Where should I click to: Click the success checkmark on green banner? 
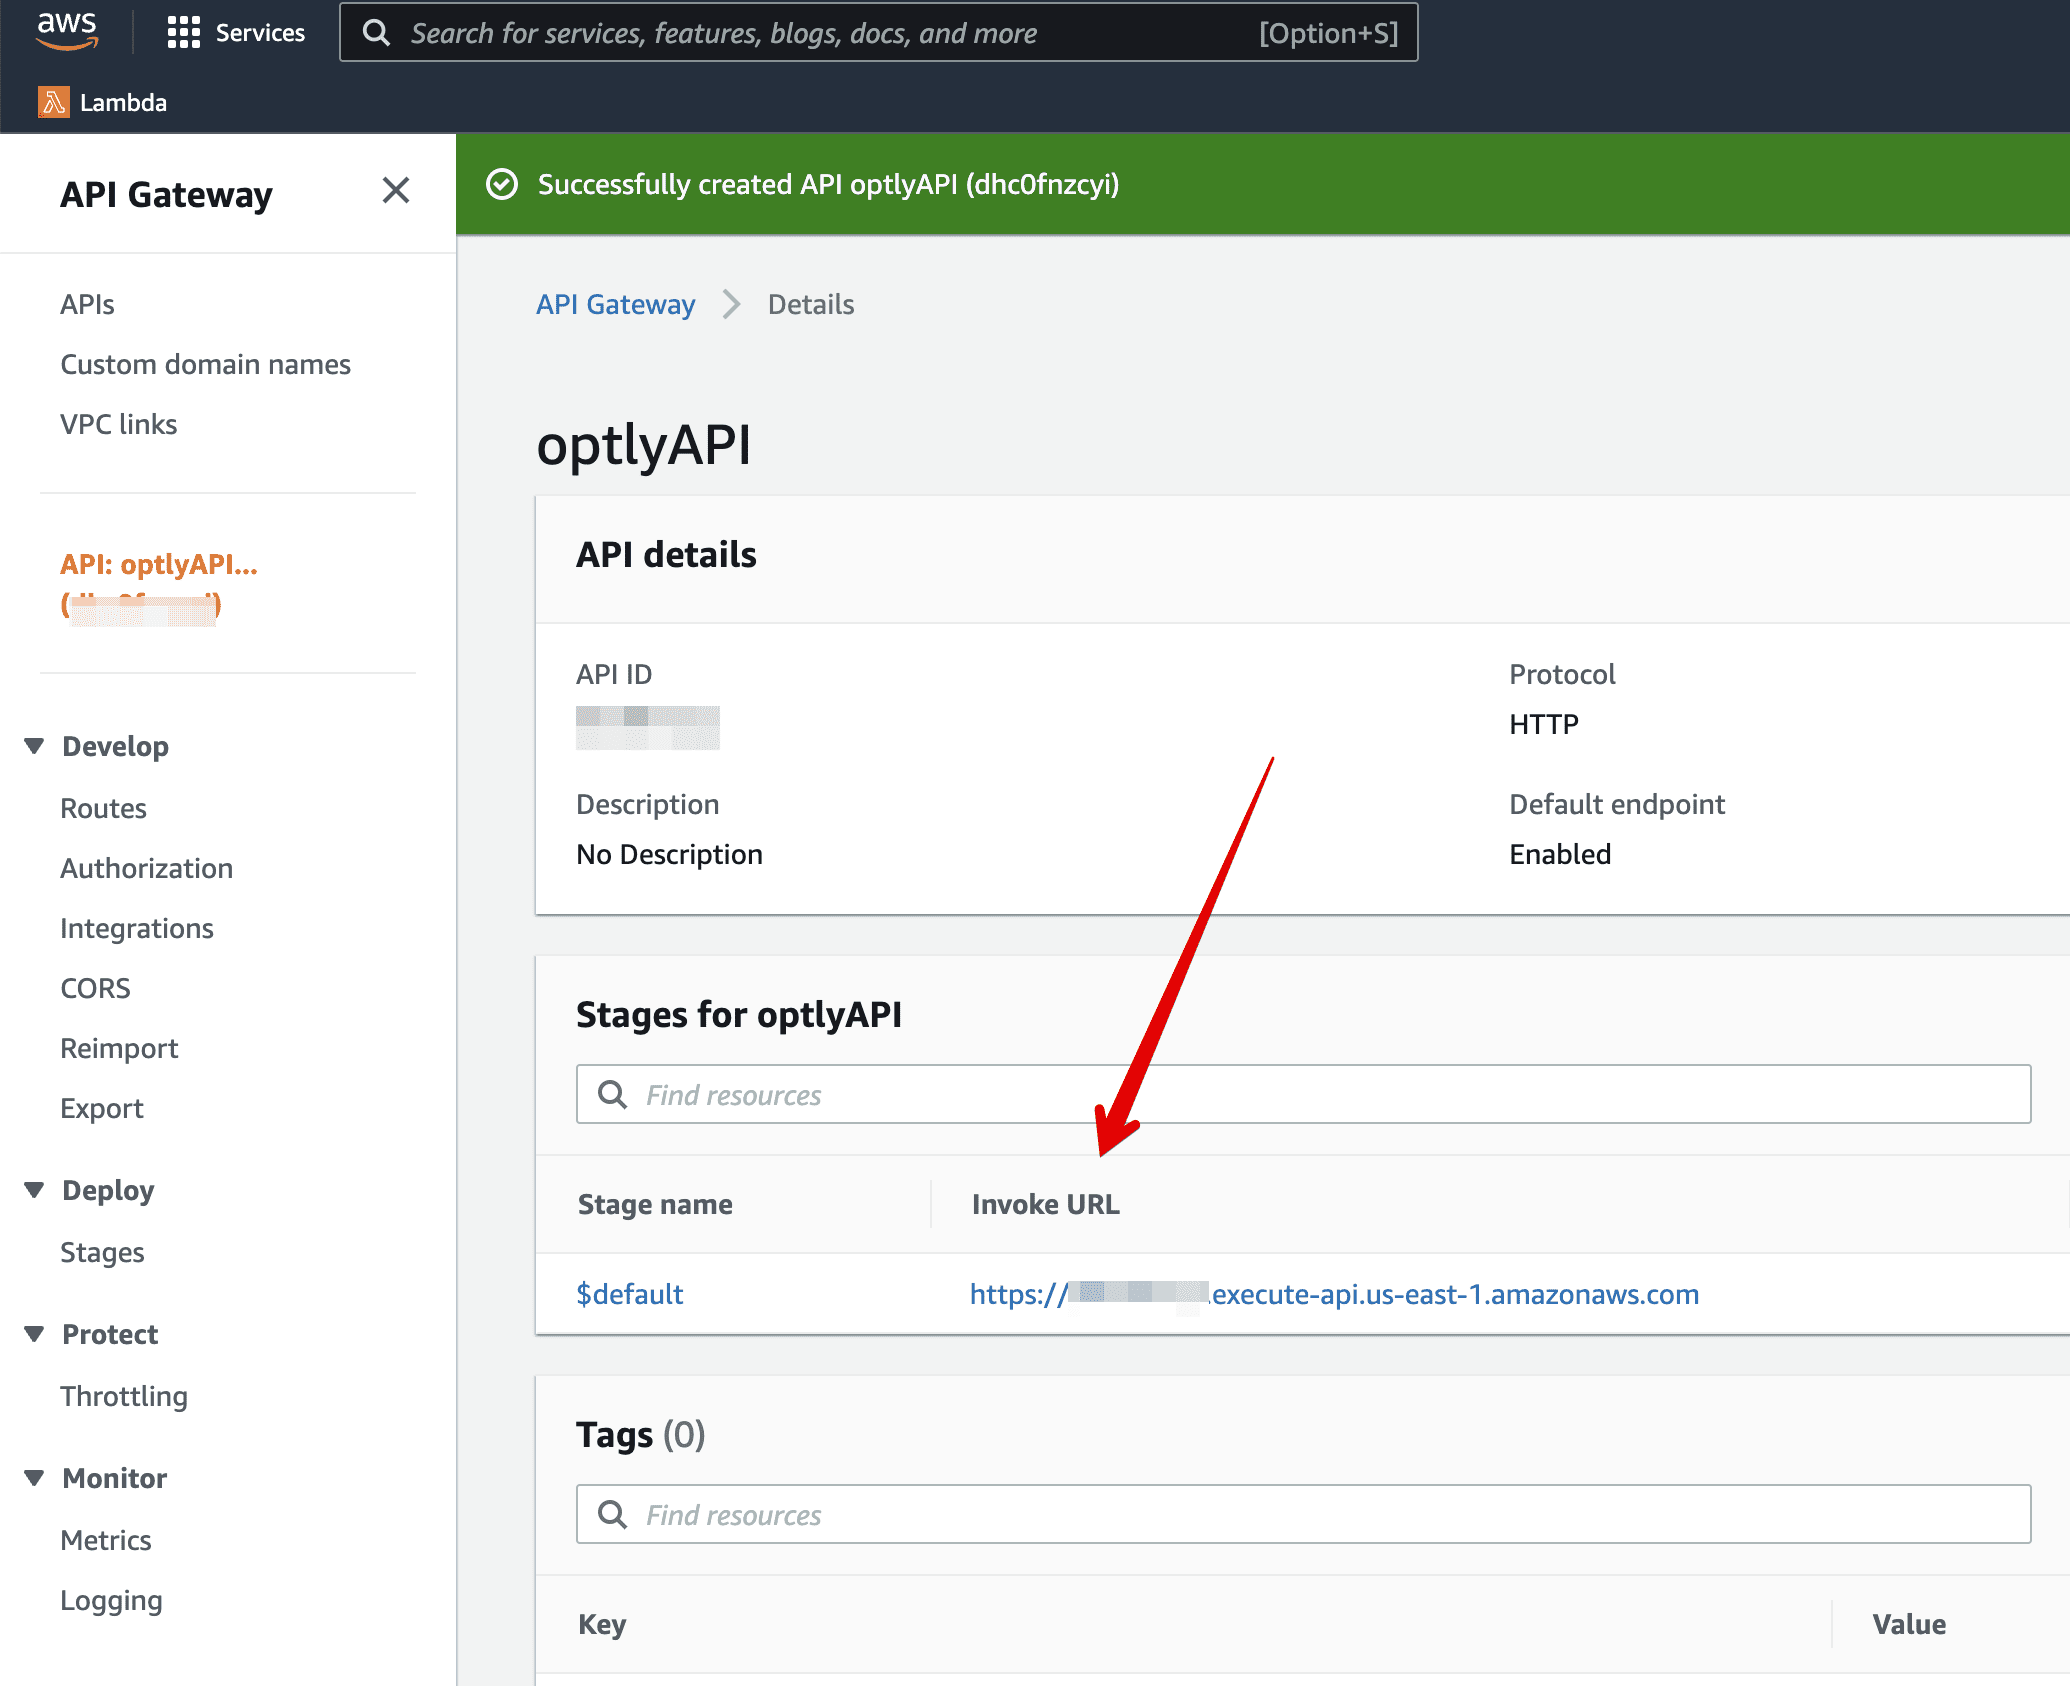click(x=502, y=184)
